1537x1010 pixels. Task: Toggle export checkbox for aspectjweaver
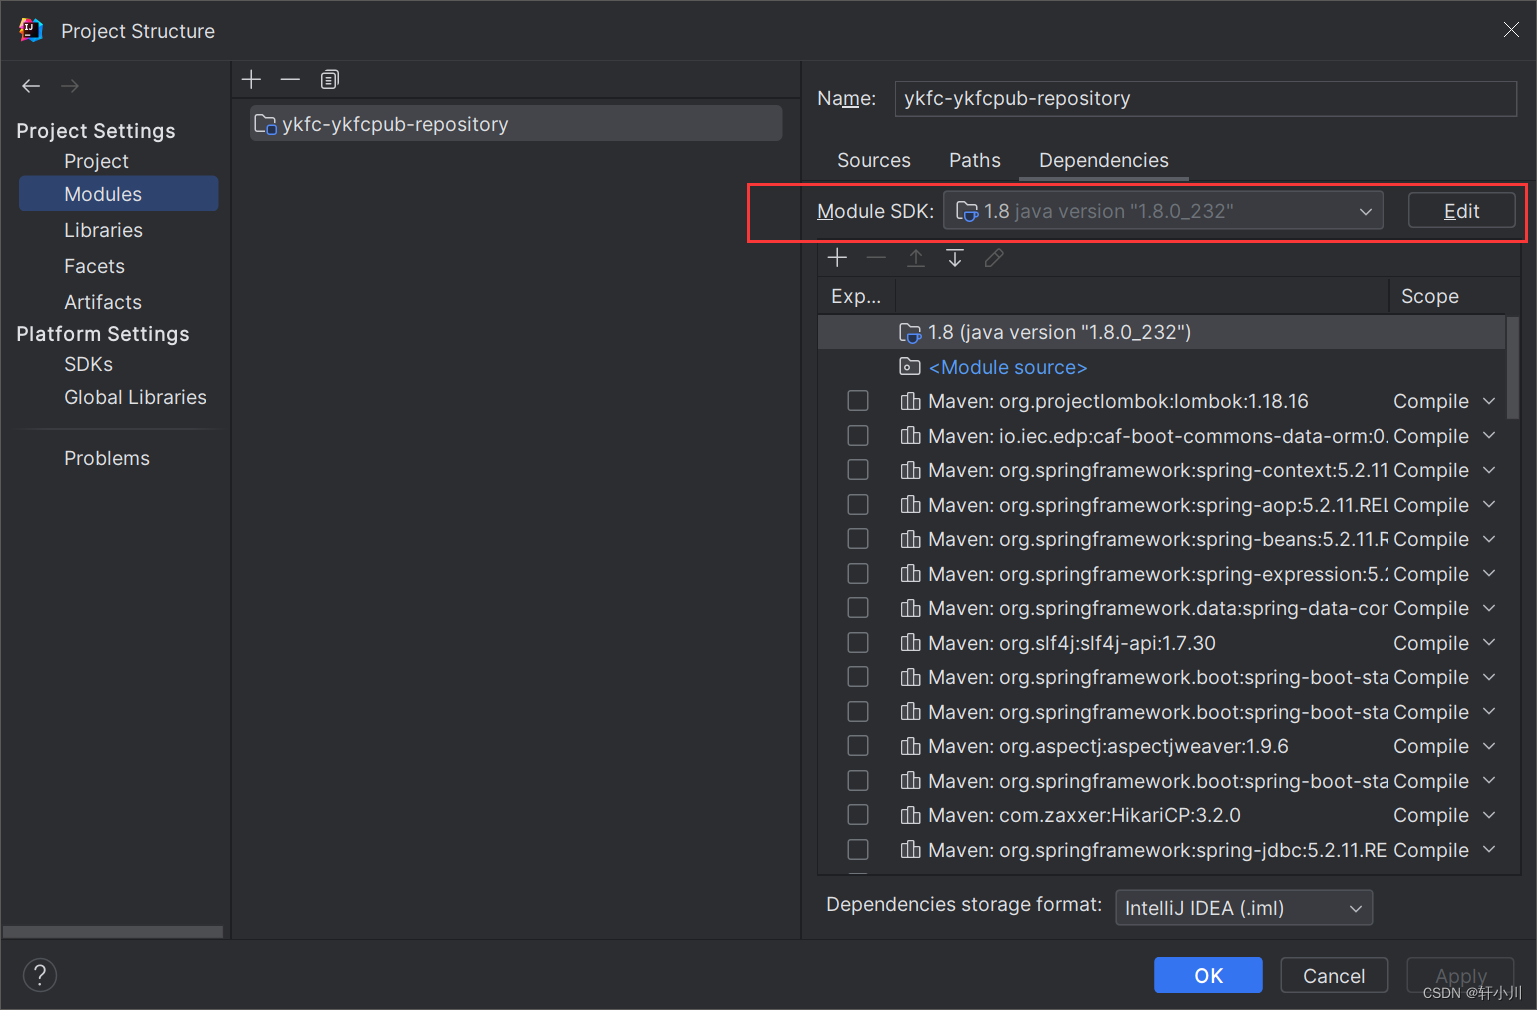pyautogui.click(x=858, y=746)
